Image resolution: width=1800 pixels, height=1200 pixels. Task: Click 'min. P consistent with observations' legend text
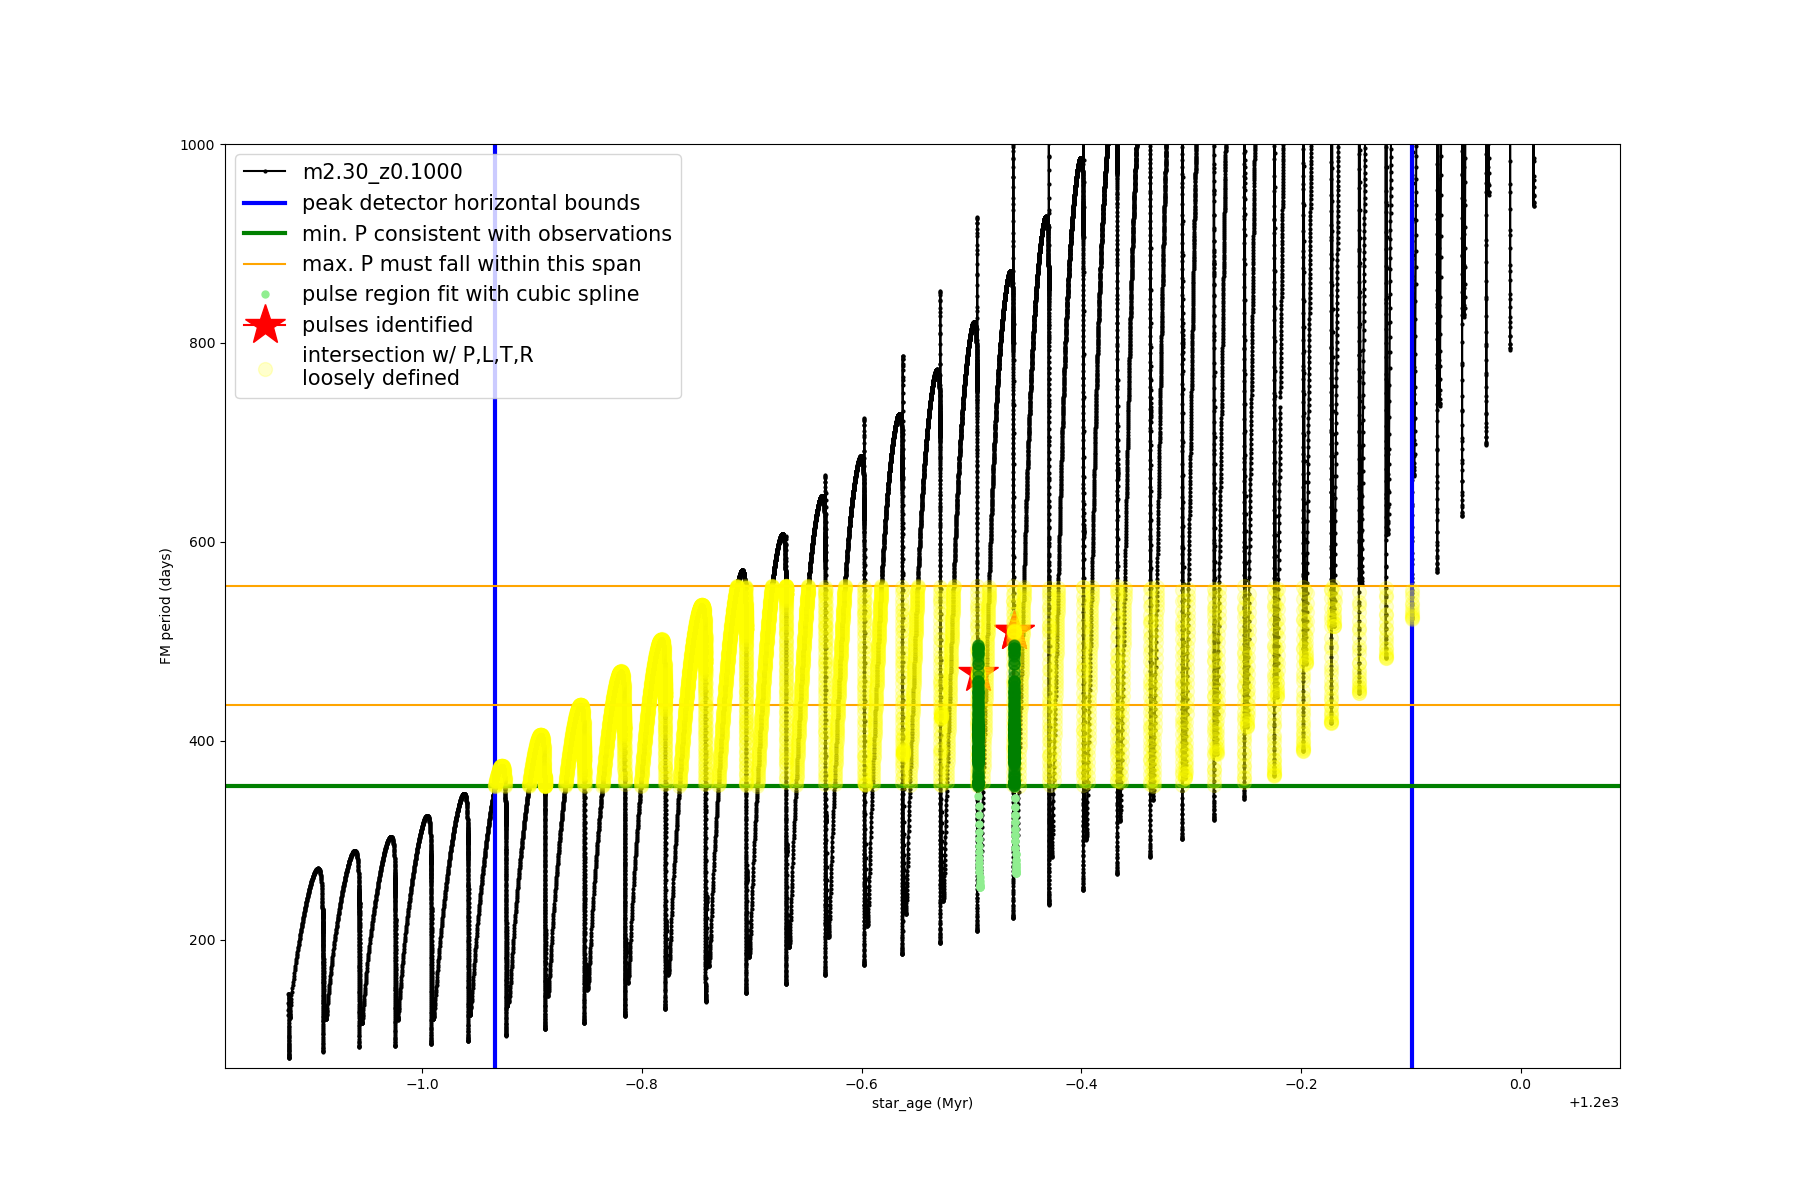pyautogui.click(x=486, y=234)
